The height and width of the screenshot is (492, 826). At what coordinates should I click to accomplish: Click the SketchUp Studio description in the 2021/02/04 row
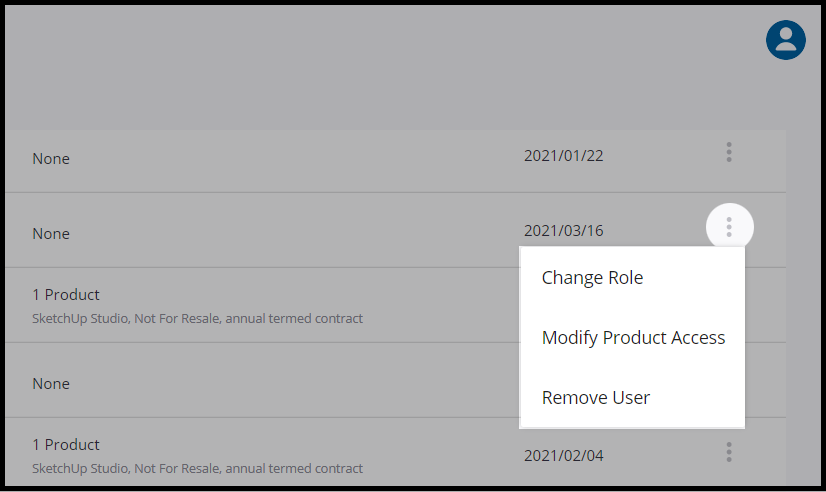[197, 469]
